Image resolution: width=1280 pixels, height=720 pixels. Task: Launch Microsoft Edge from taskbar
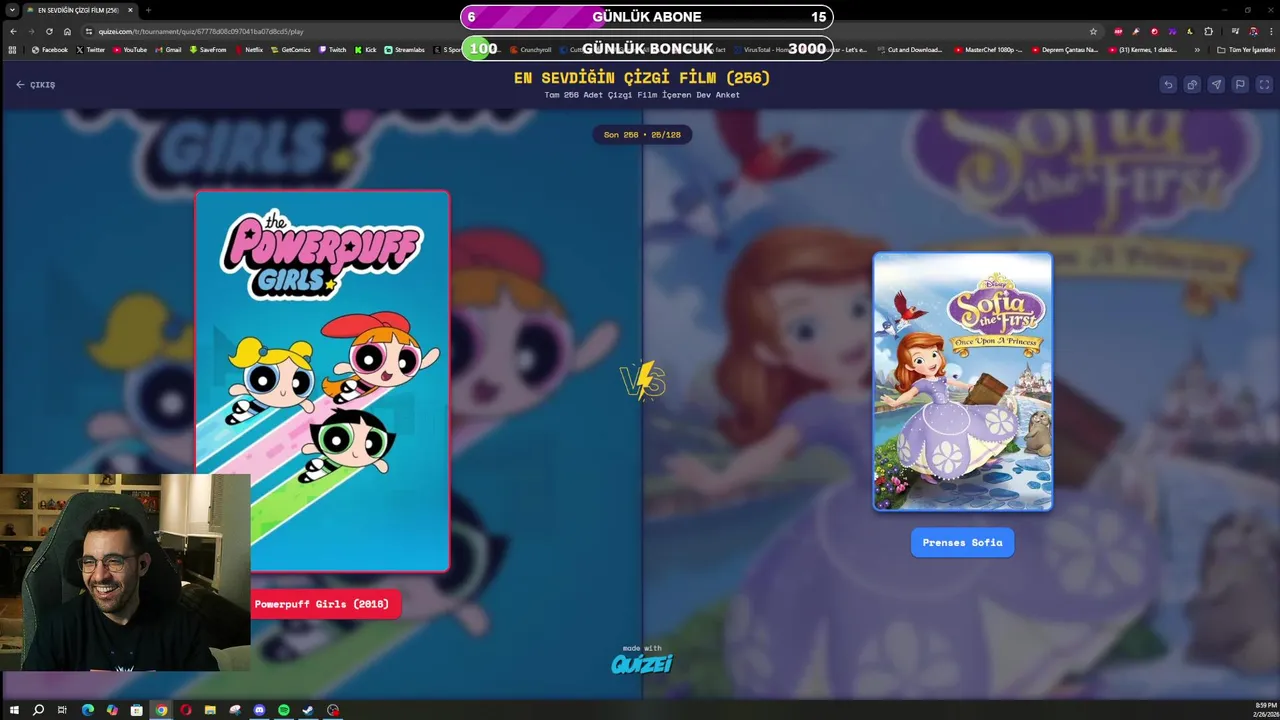tap(88, 710)
